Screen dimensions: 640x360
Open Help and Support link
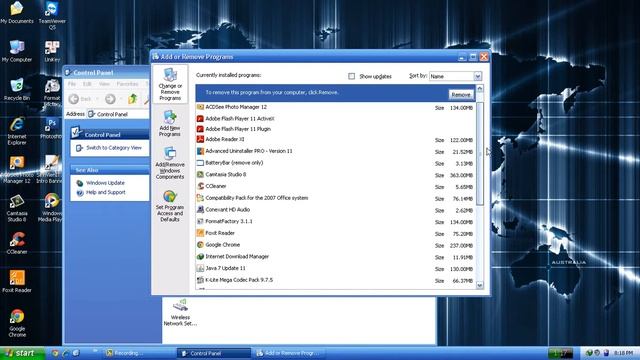tap(106, 192)
